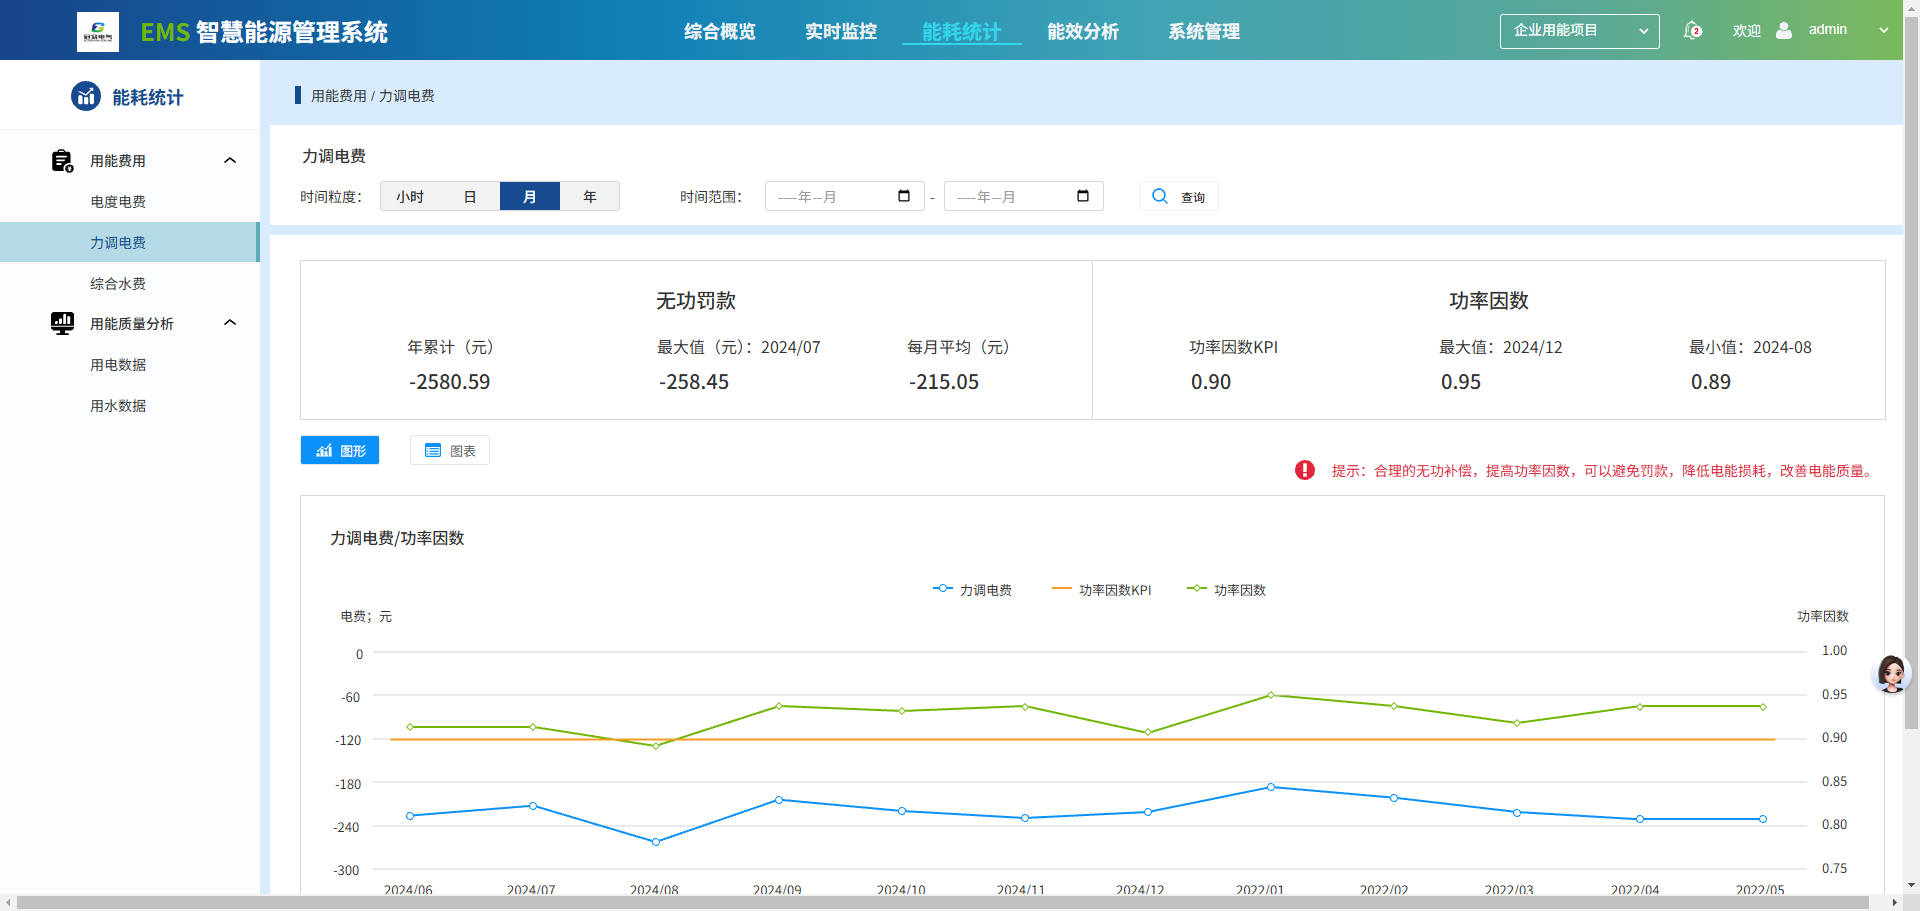Click 力调电费 data point at 2024/08
The height and width of the screenshot is (911, 1920).
point(656,842)
